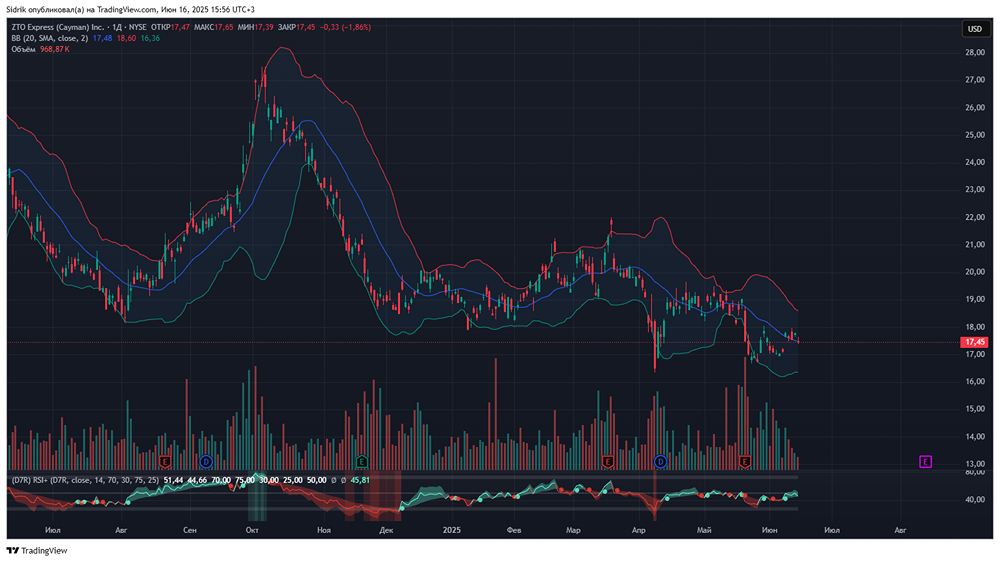
Task: Click the red E earnings marker below August
Action: (165, 461)
